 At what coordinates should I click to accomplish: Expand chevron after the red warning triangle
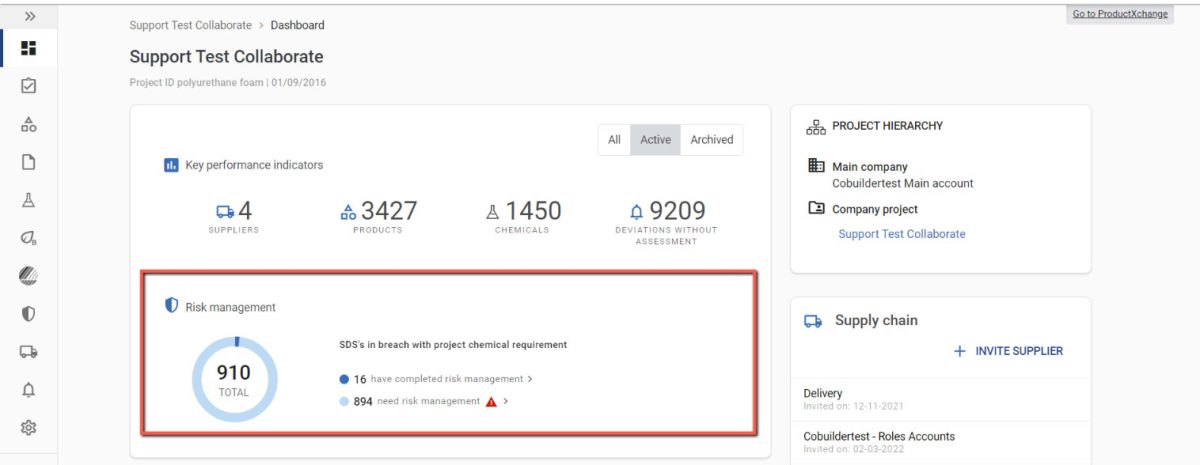[506, 401]
